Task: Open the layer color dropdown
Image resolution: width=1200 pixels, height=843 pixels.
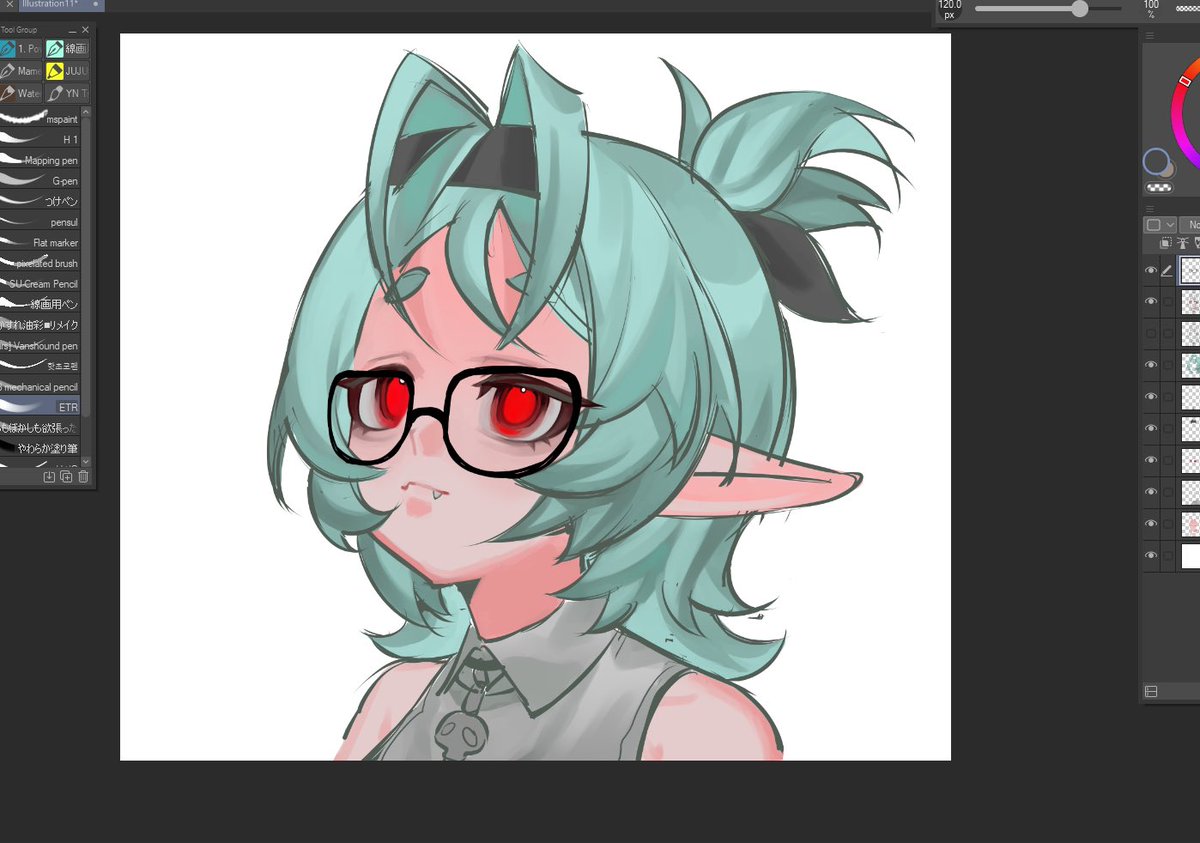Action: (1161, 225)
